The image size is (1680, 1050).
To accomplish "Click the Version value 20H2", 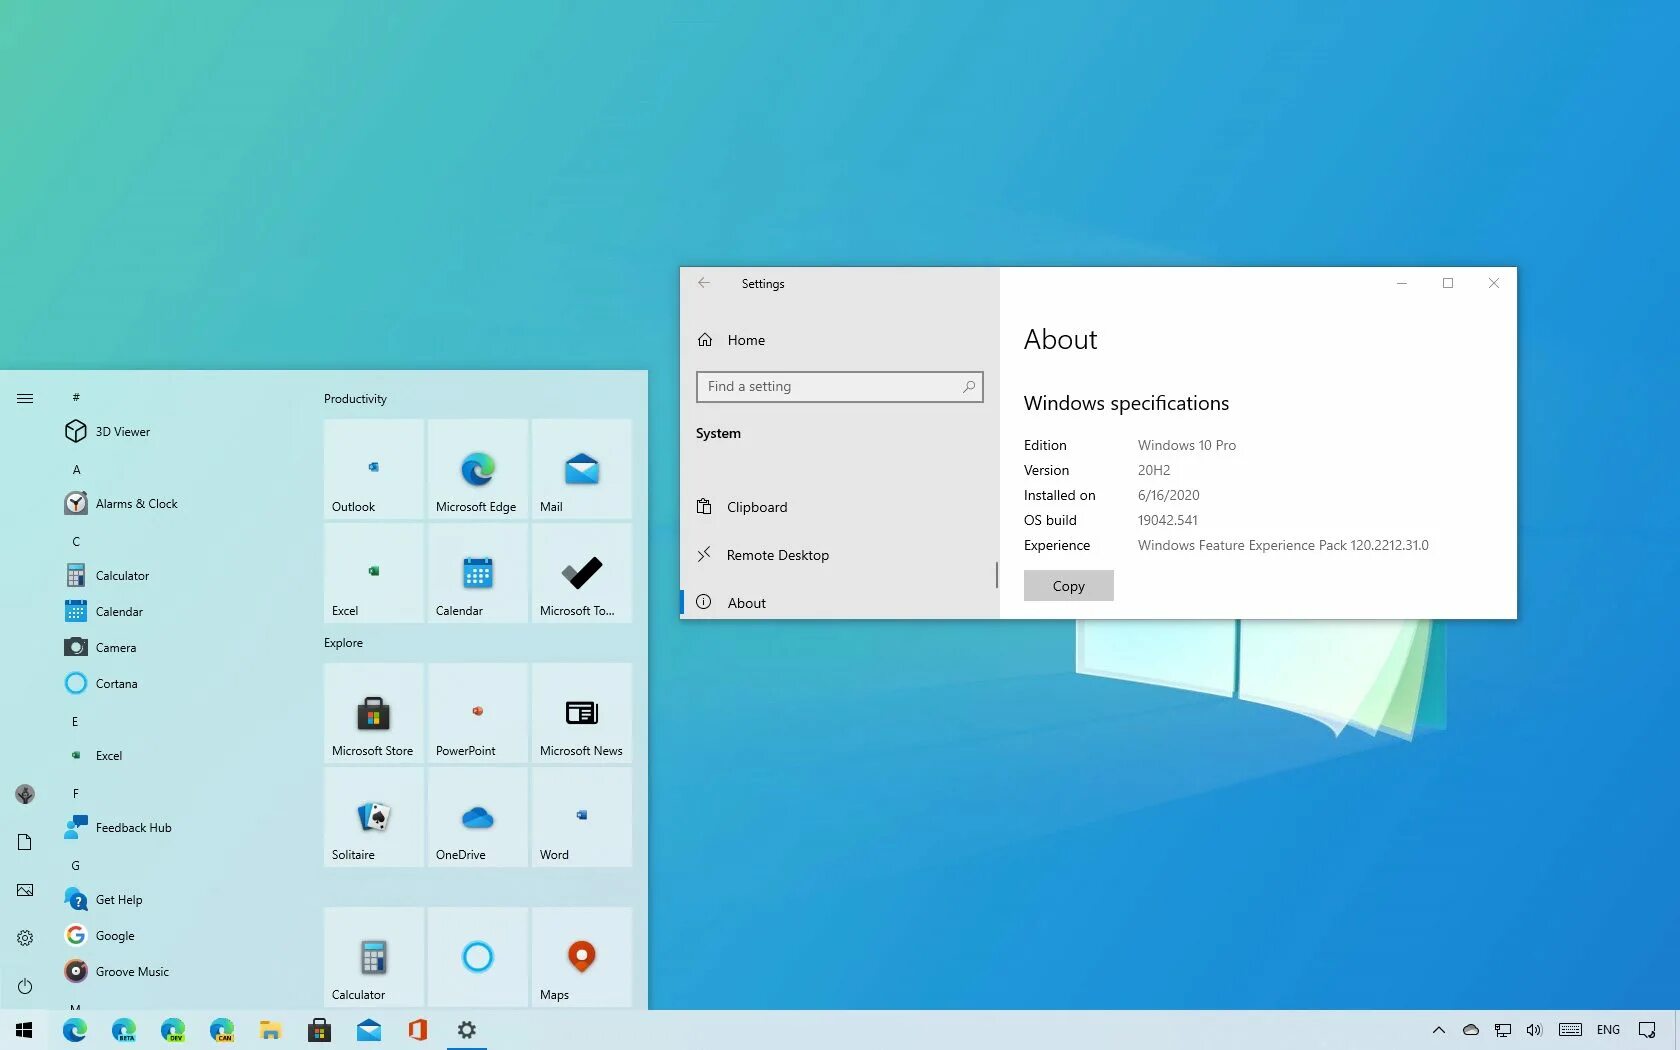I will coord(1153,470).
